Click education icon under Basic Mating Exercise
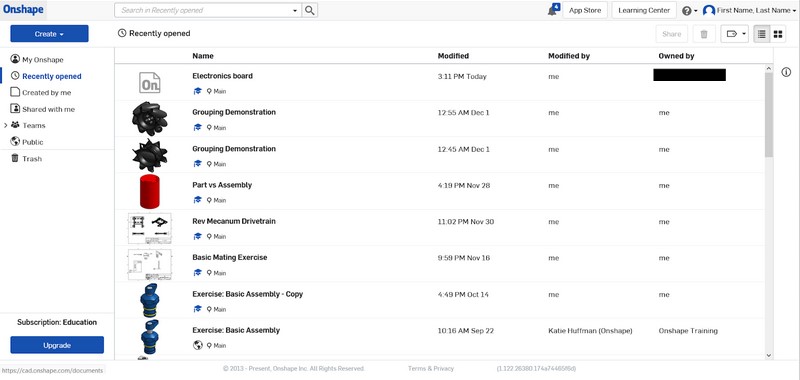This screenshot has width=800, height=380. click(x=197, y=273)
